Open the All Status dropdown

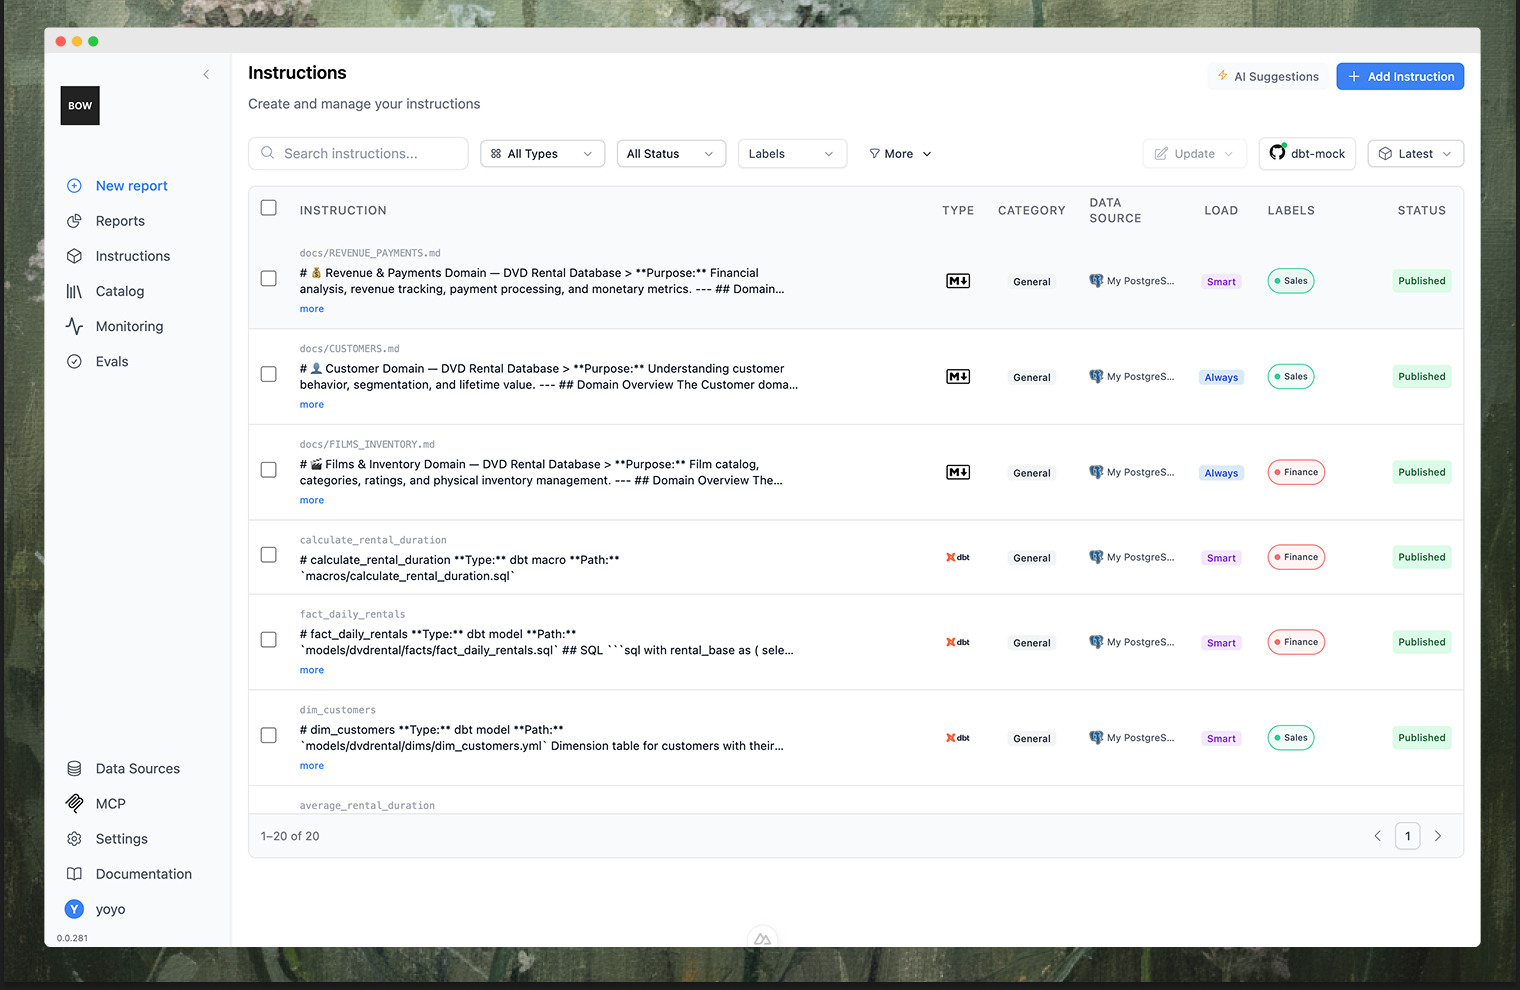pos(671,154)
